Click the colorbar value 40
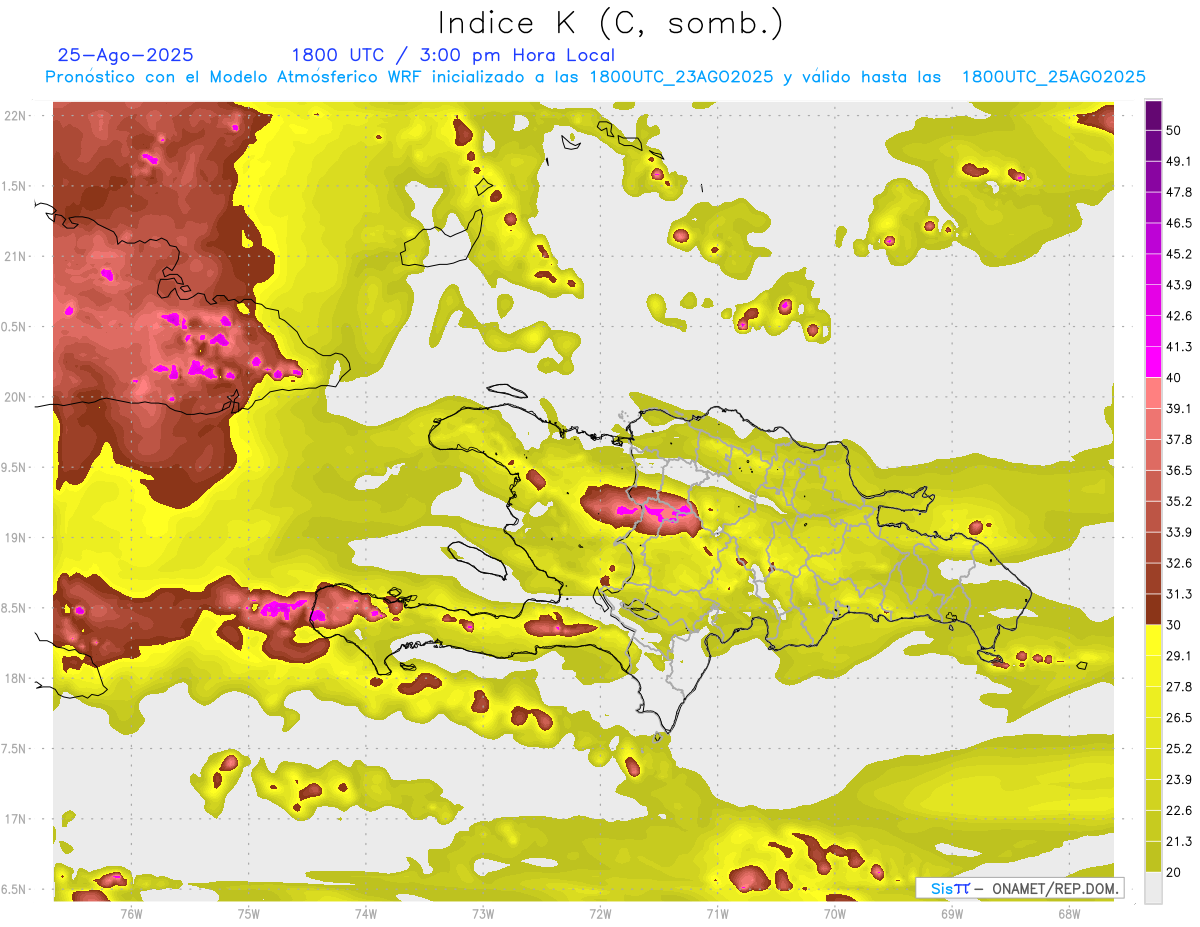Screen dimensions: 1200x927 pos(1174,378)
